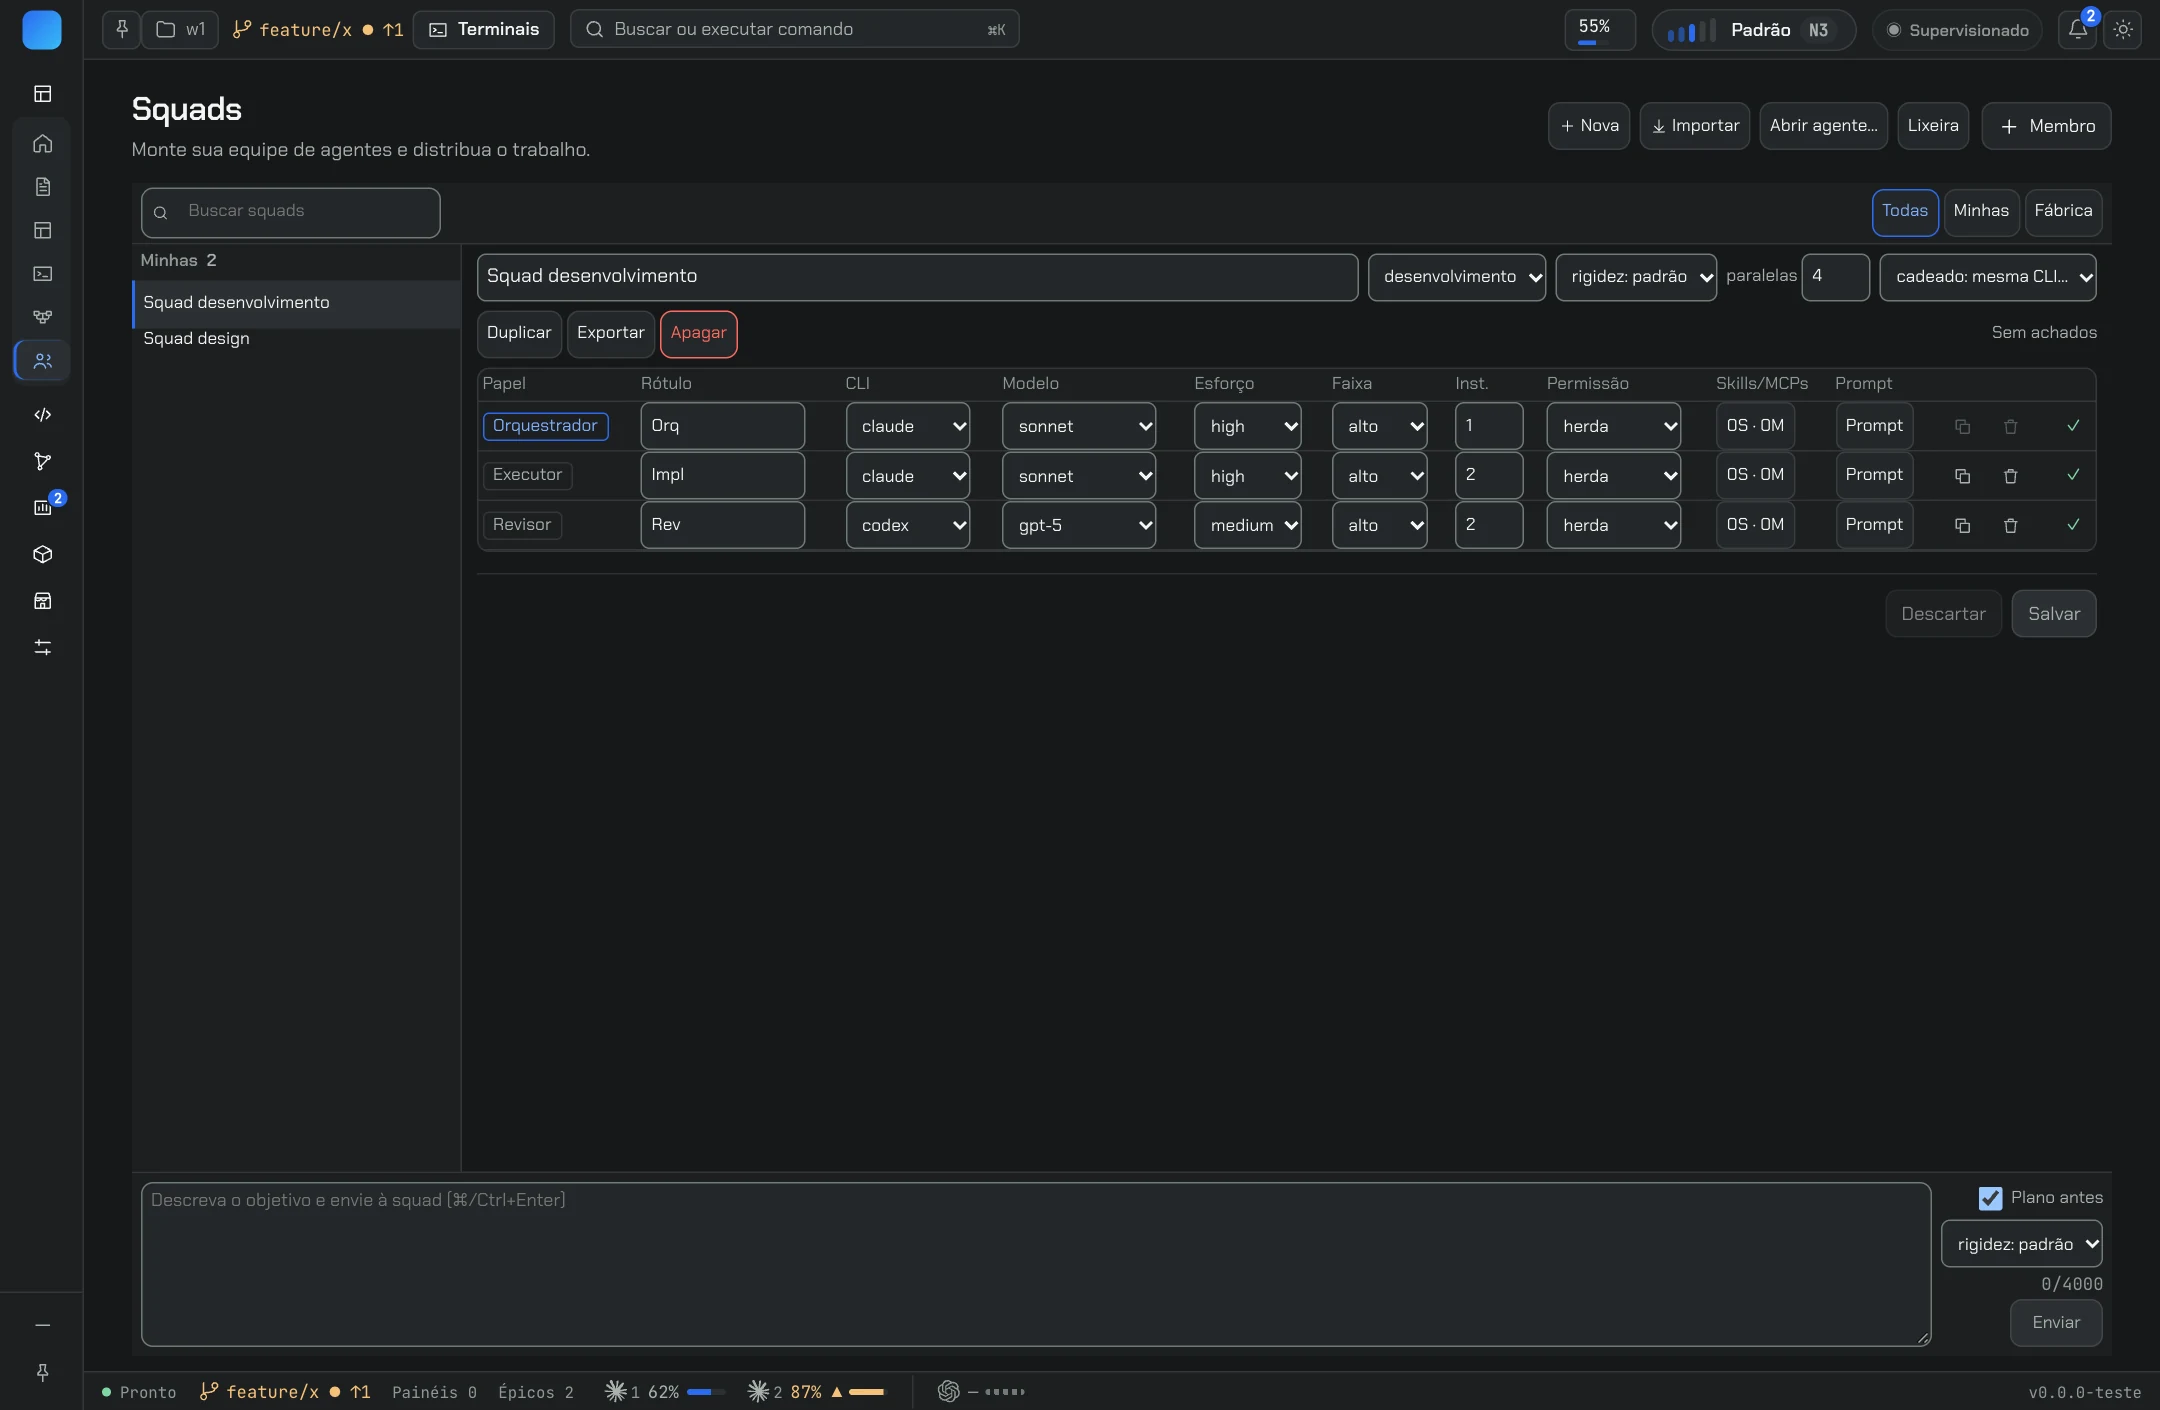Click the checkmark on the Orquestrador row
This screenshot has height=1410, width=2160.
(x=2073, y=426)
